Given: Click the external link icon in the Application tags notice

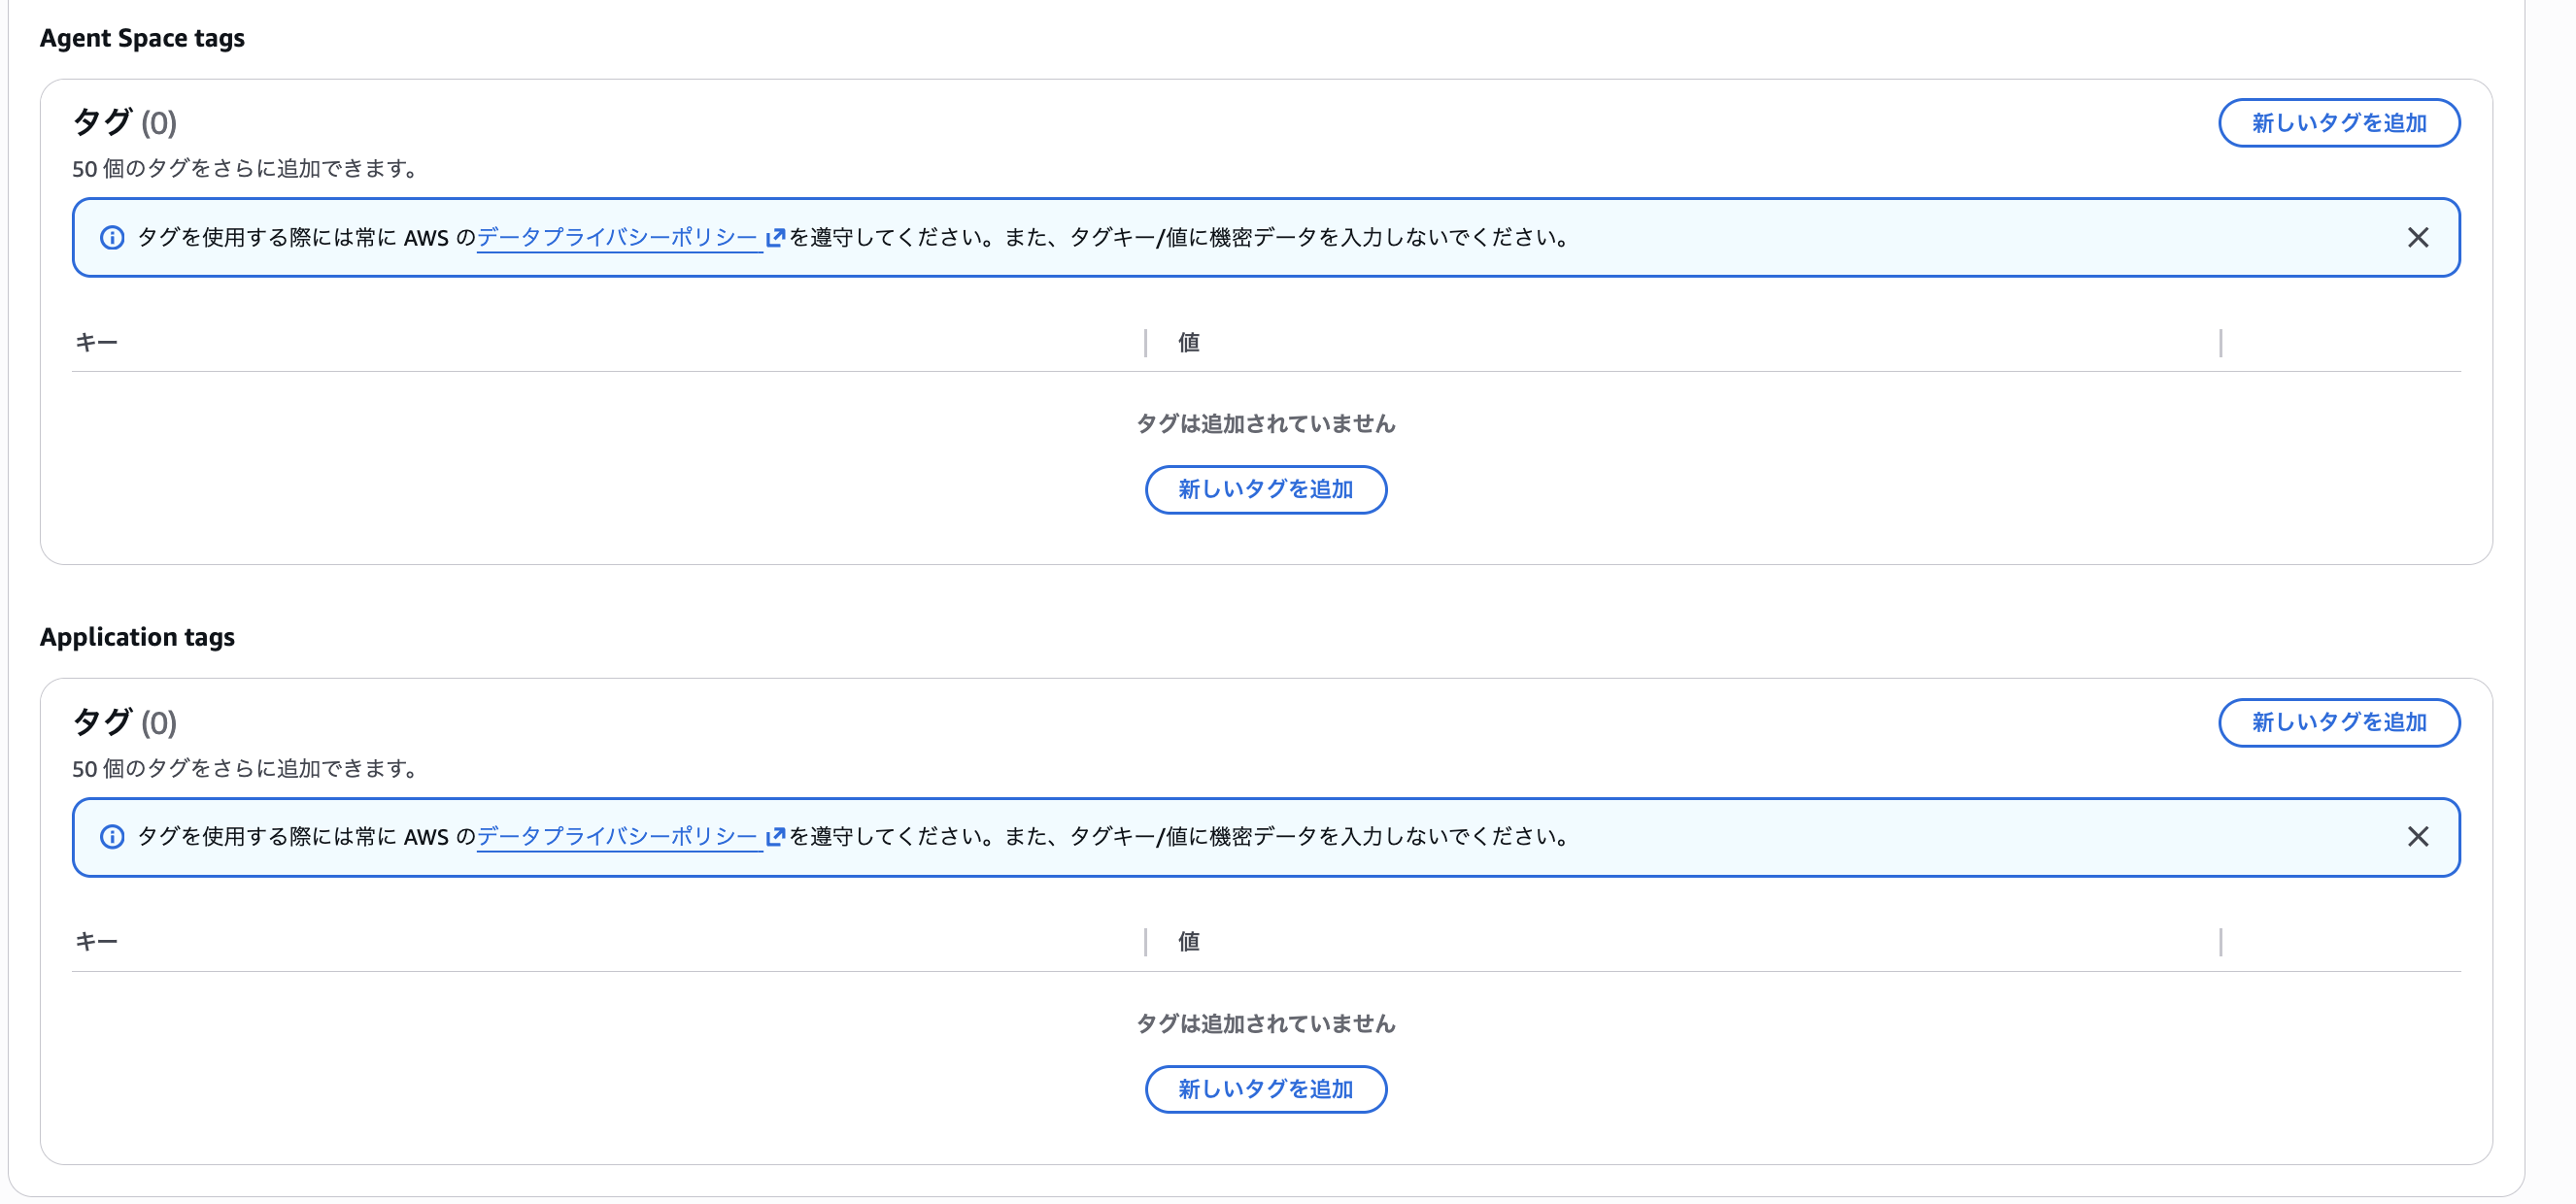Looking at the screenshot, I should (x=776, y=837).
